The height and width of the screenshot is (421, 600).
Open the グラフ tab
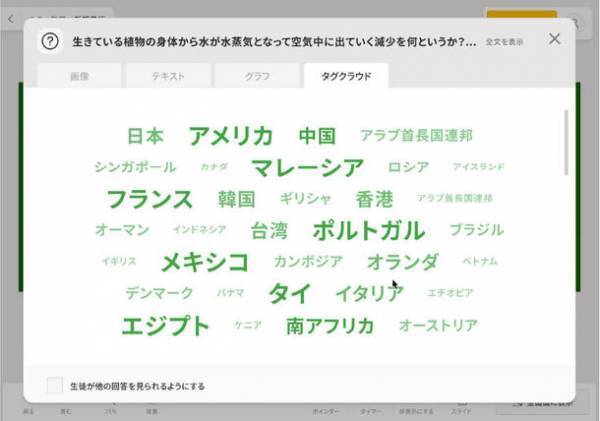click(257, 76)
